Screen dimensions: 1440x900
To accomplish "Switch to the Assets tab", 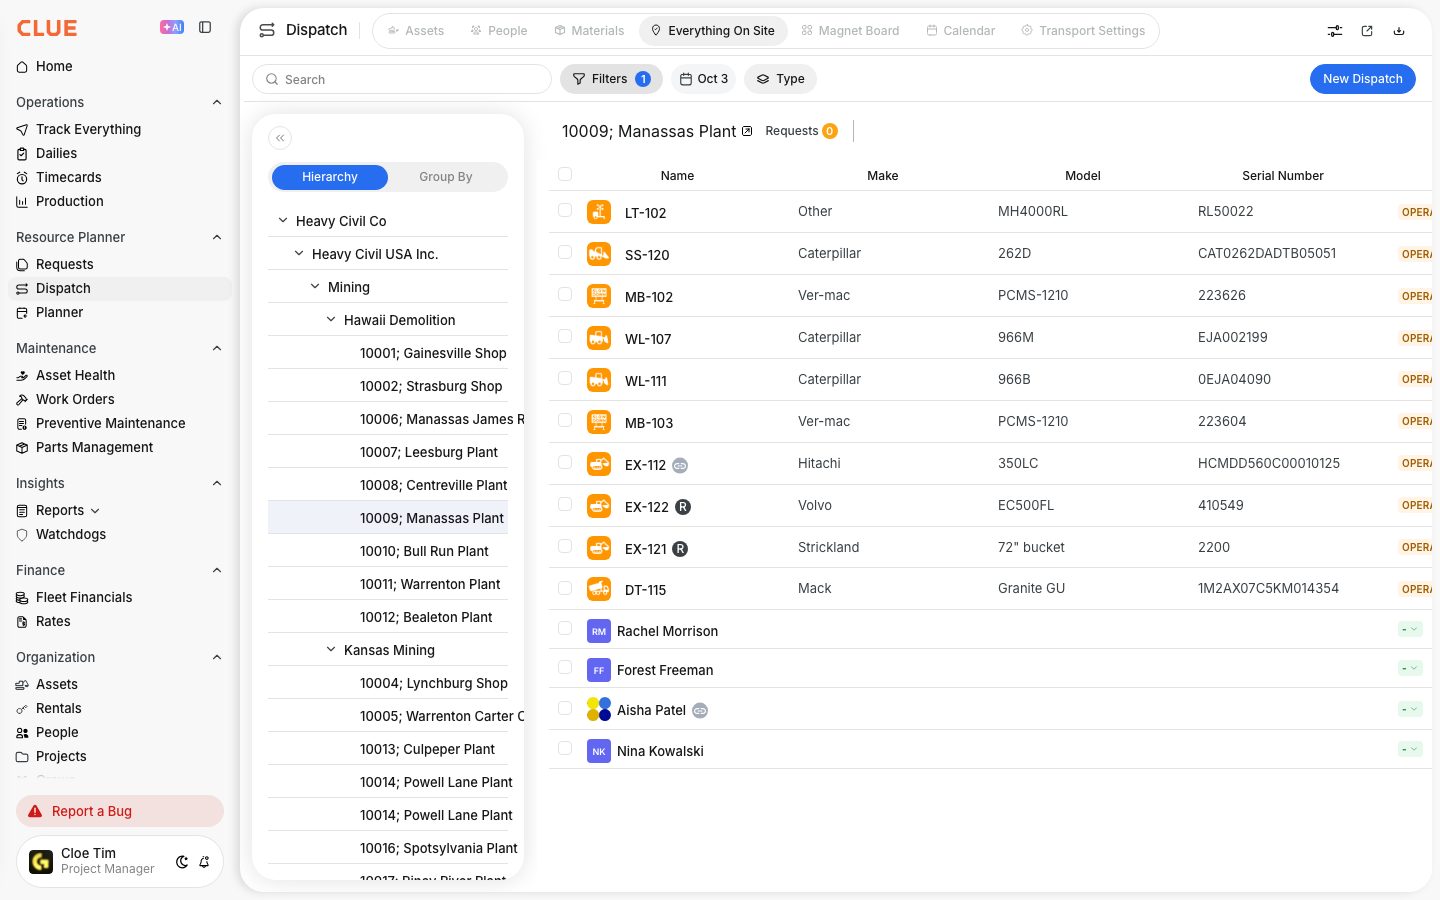I will (x=416, y=31).
